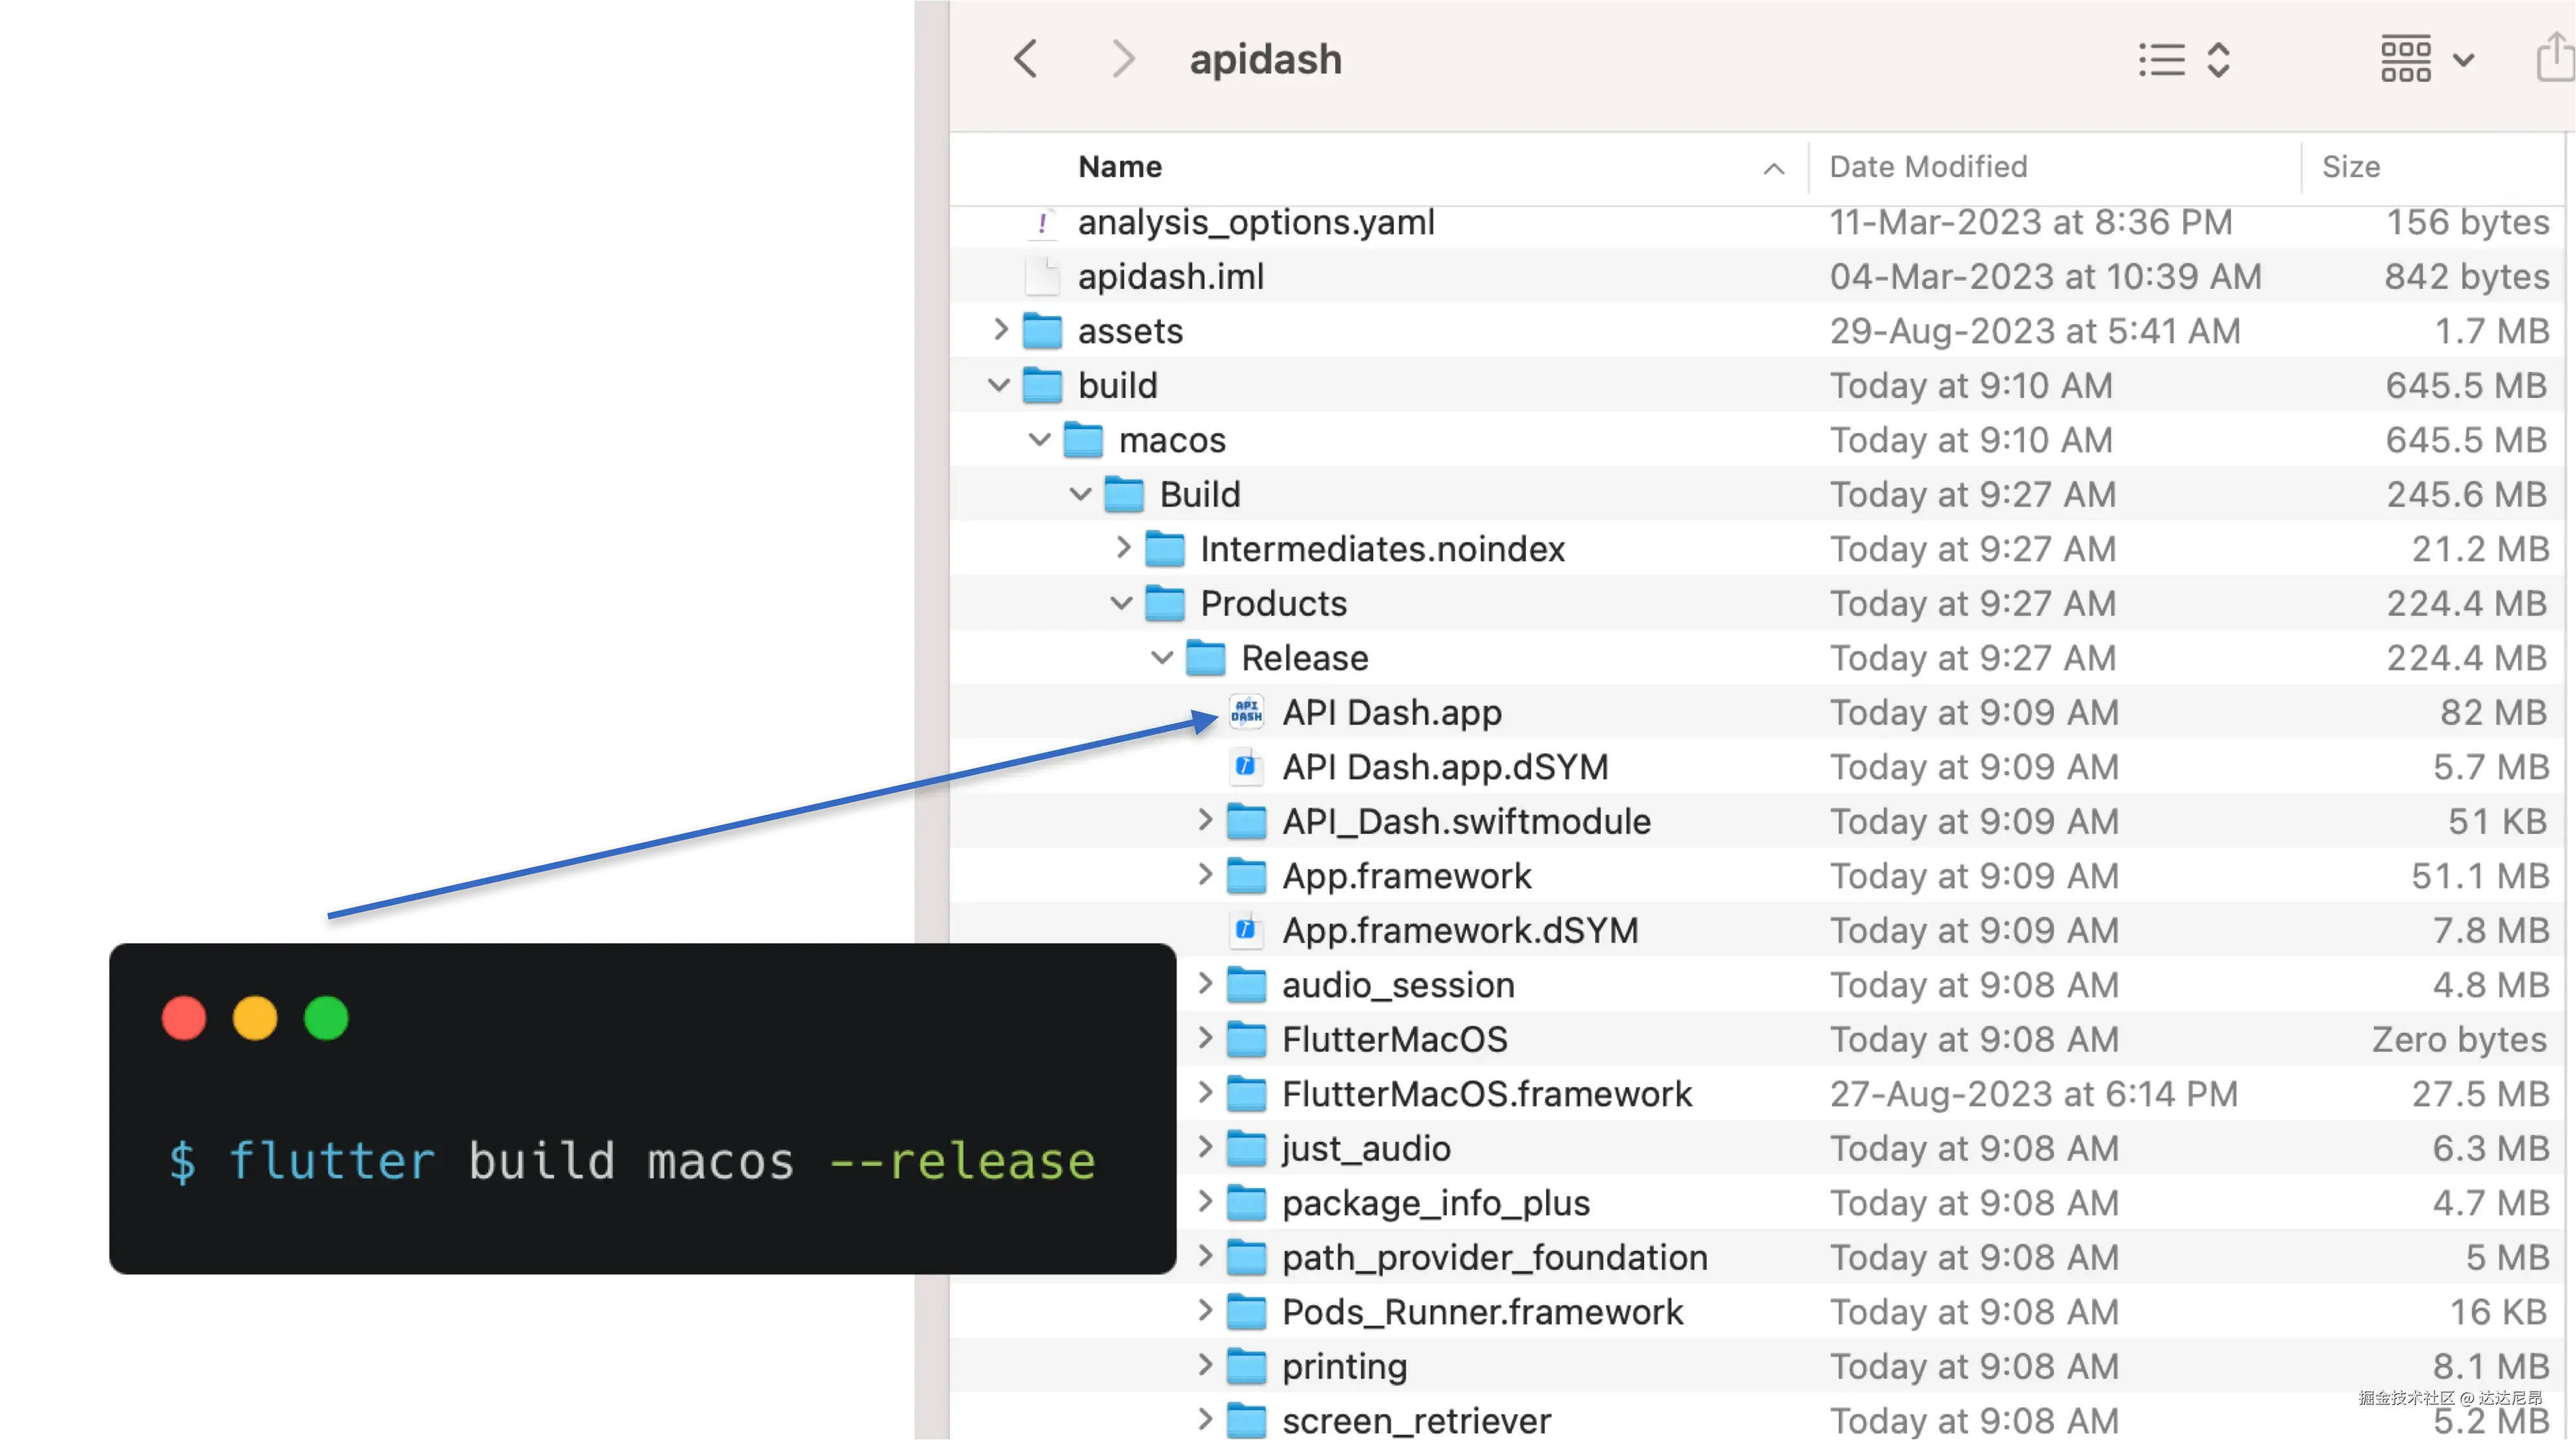This screenshot has height=1440, width=2576.
Task: Click the green terminal window button
Action: [326, 1018]
